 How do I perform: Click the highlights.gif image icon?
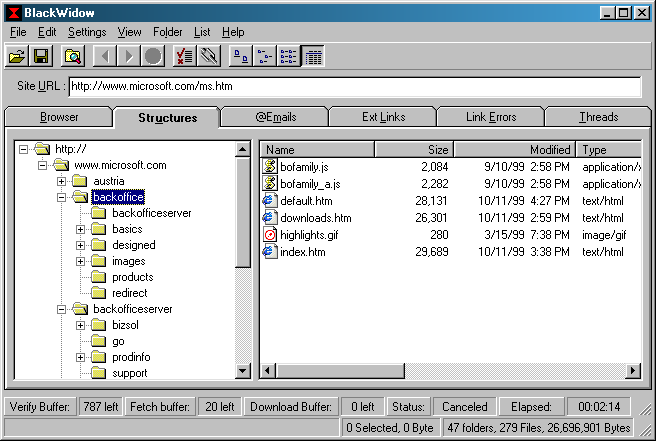click(270, 235)
